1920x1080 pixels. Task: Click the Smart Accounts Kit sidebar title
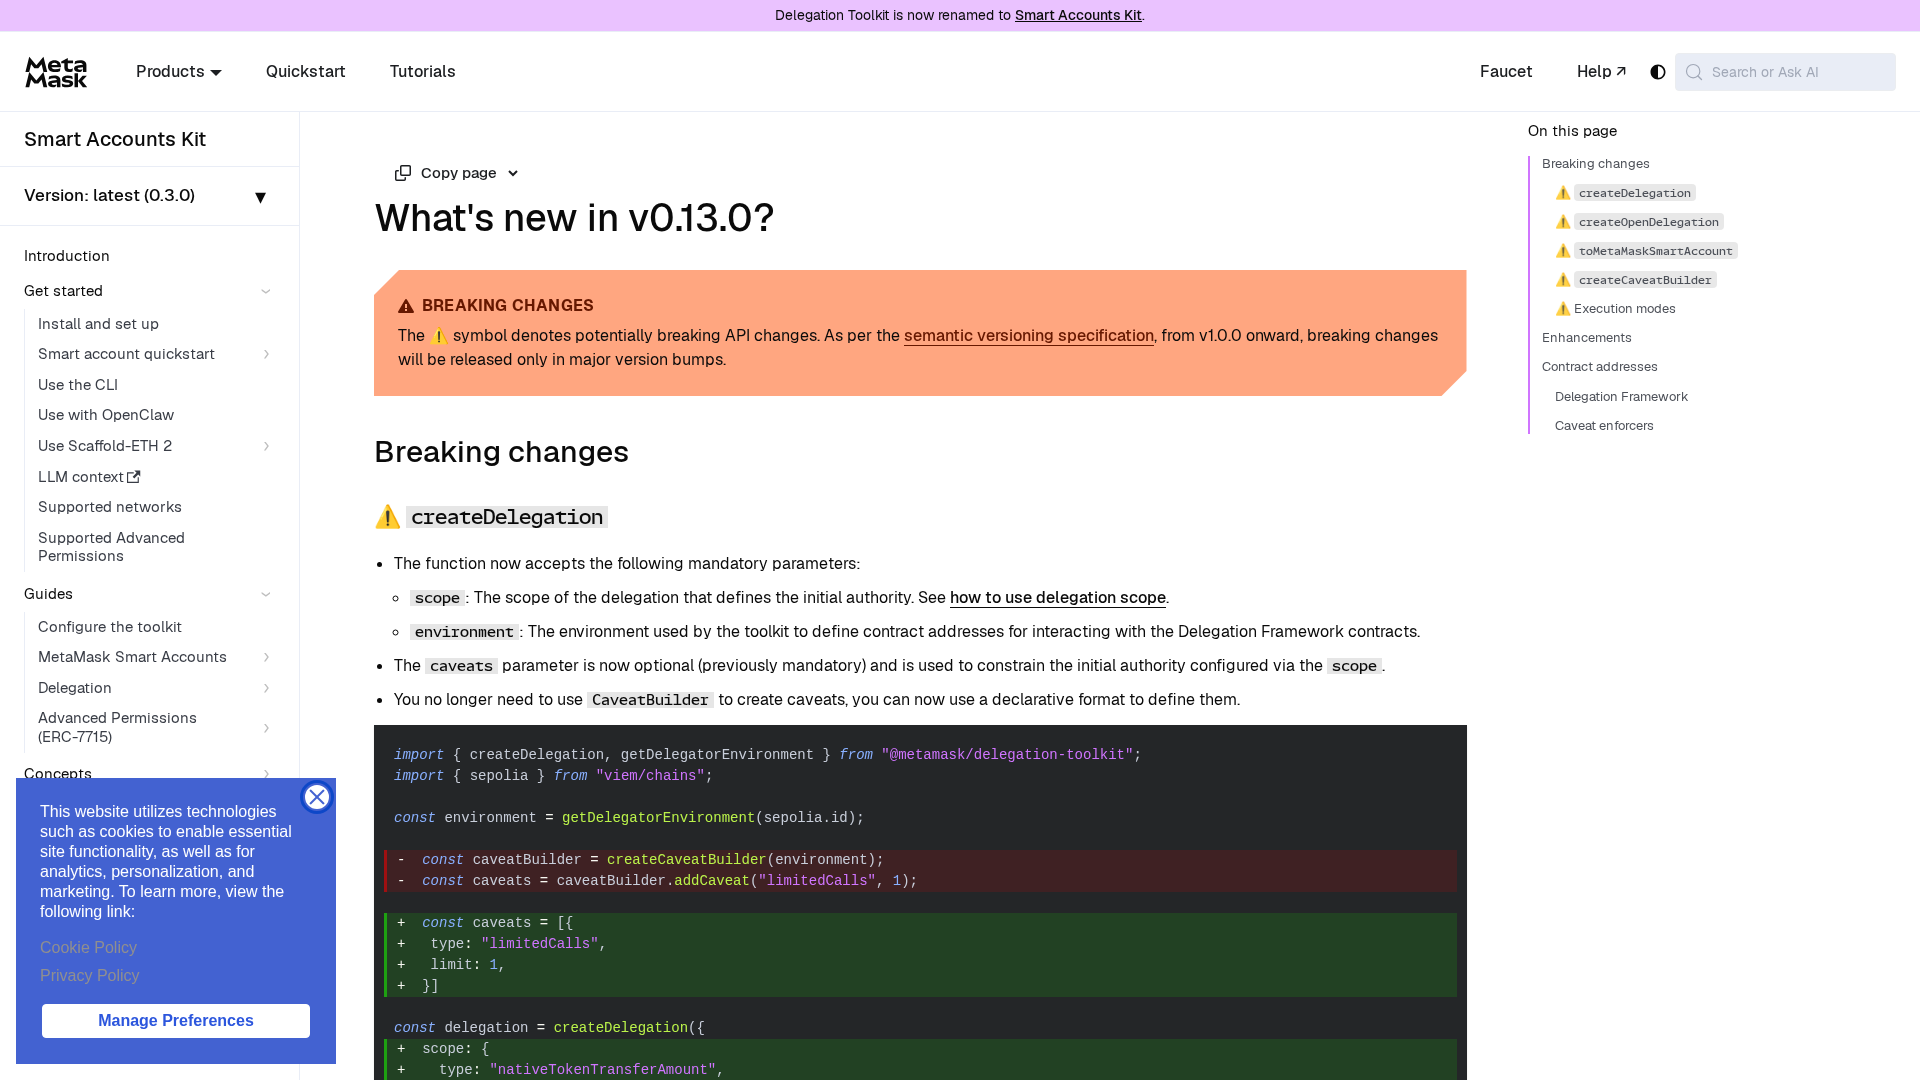pos(115,139)
